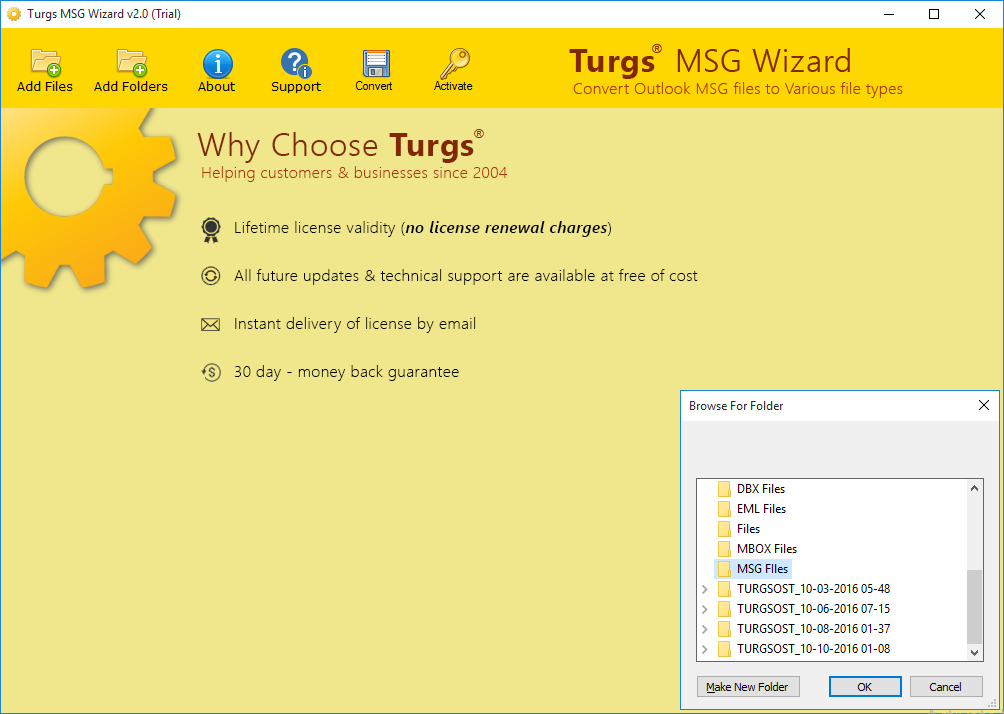
Task: Click the 'Support' toolbar label
Action: [296, 86]
